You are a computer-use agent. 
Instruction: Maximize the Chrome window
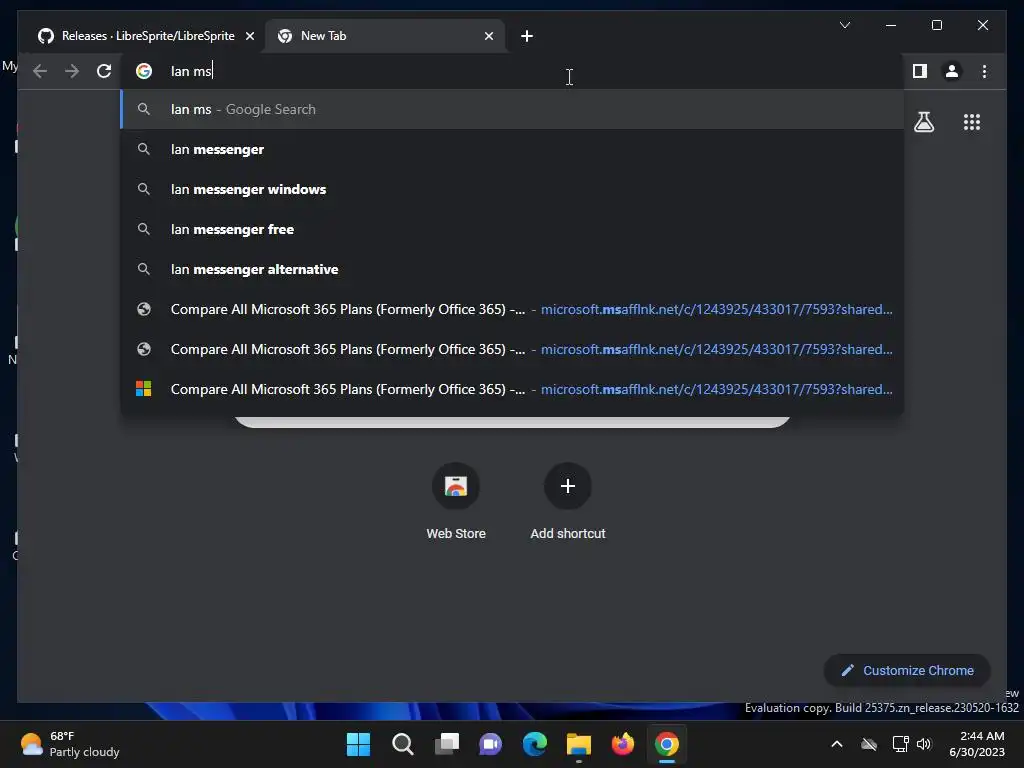(936, 25)
